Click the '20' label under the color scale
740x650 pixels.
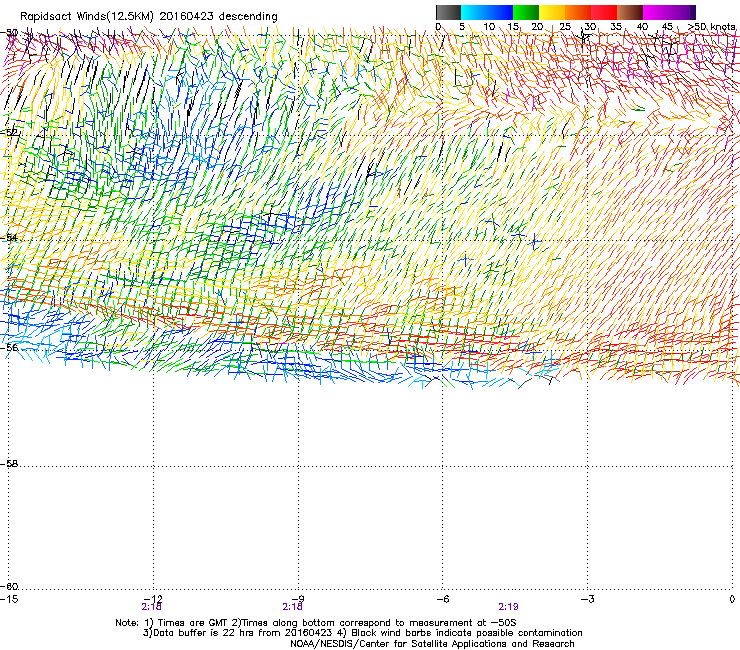pos(537,27)
